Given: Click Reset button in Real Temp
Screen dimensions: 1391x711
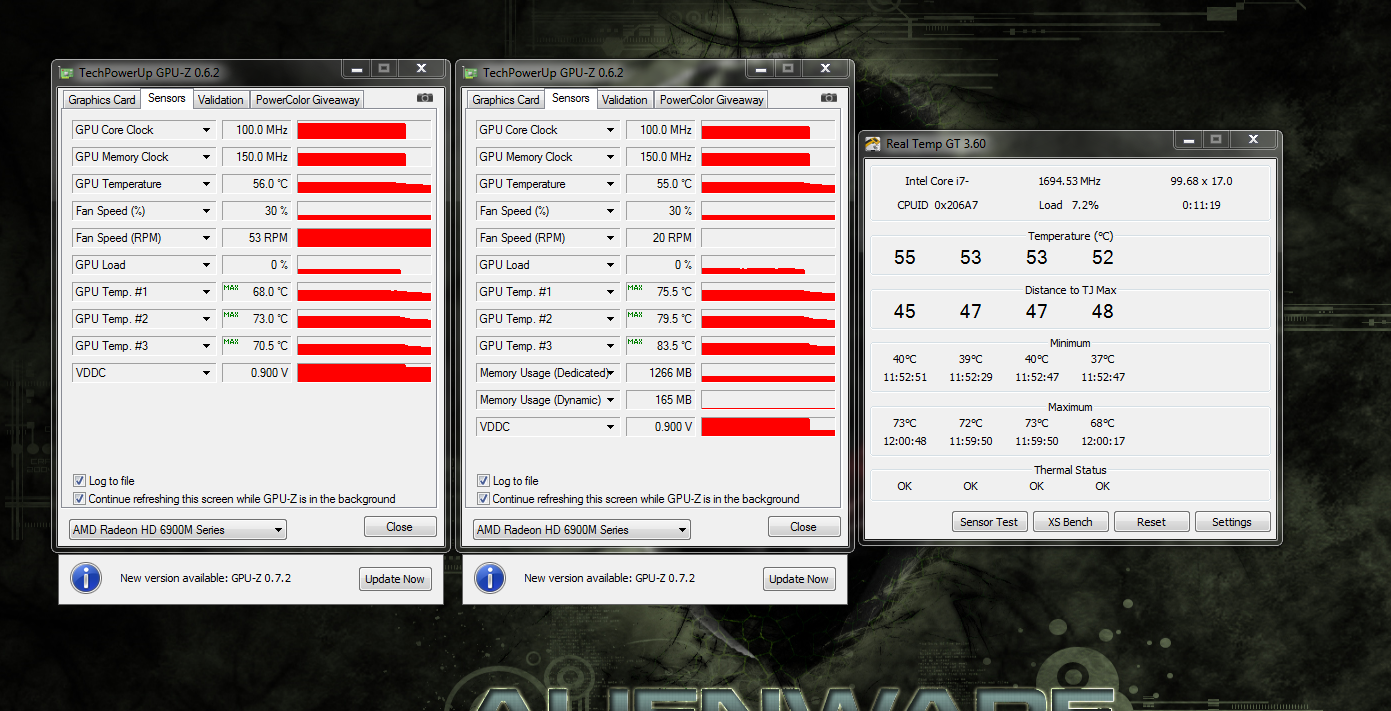Looking at the screenshot, I should [x=1151, y=522].
